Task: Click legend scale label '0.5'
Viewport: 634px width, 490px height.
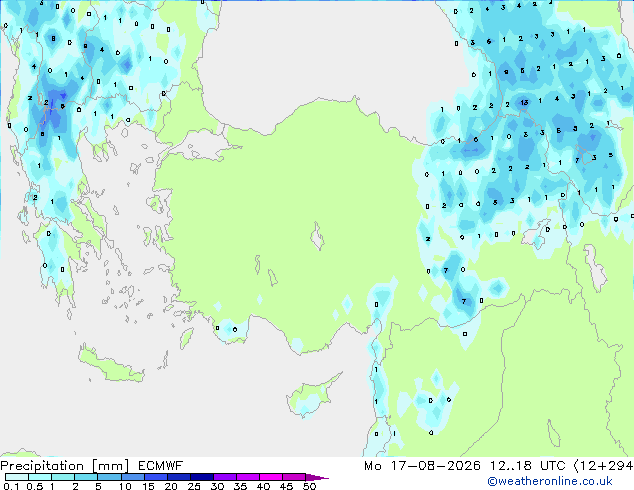Action: point(35,486)
